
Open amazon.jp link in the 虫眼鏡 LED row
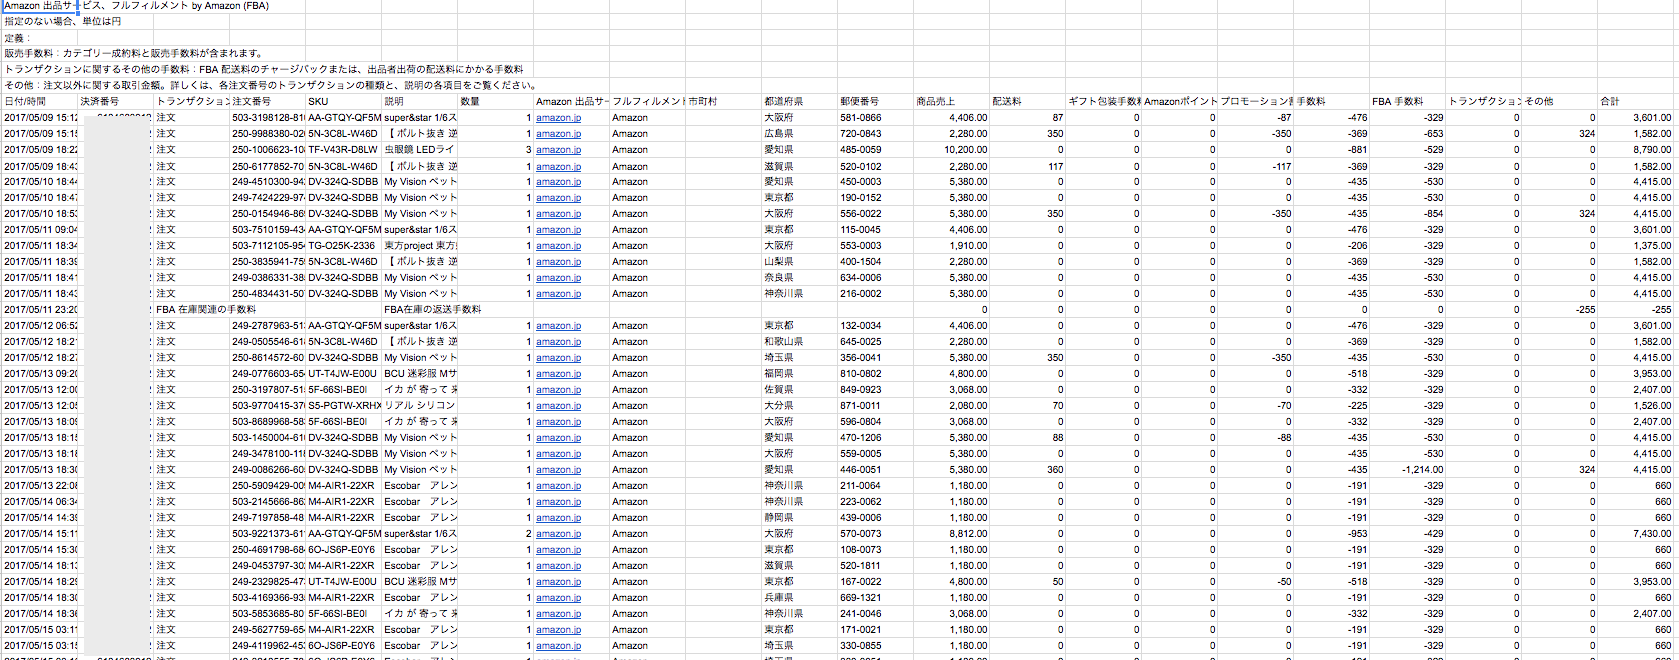pyautogui.click(x=558, y=150)
